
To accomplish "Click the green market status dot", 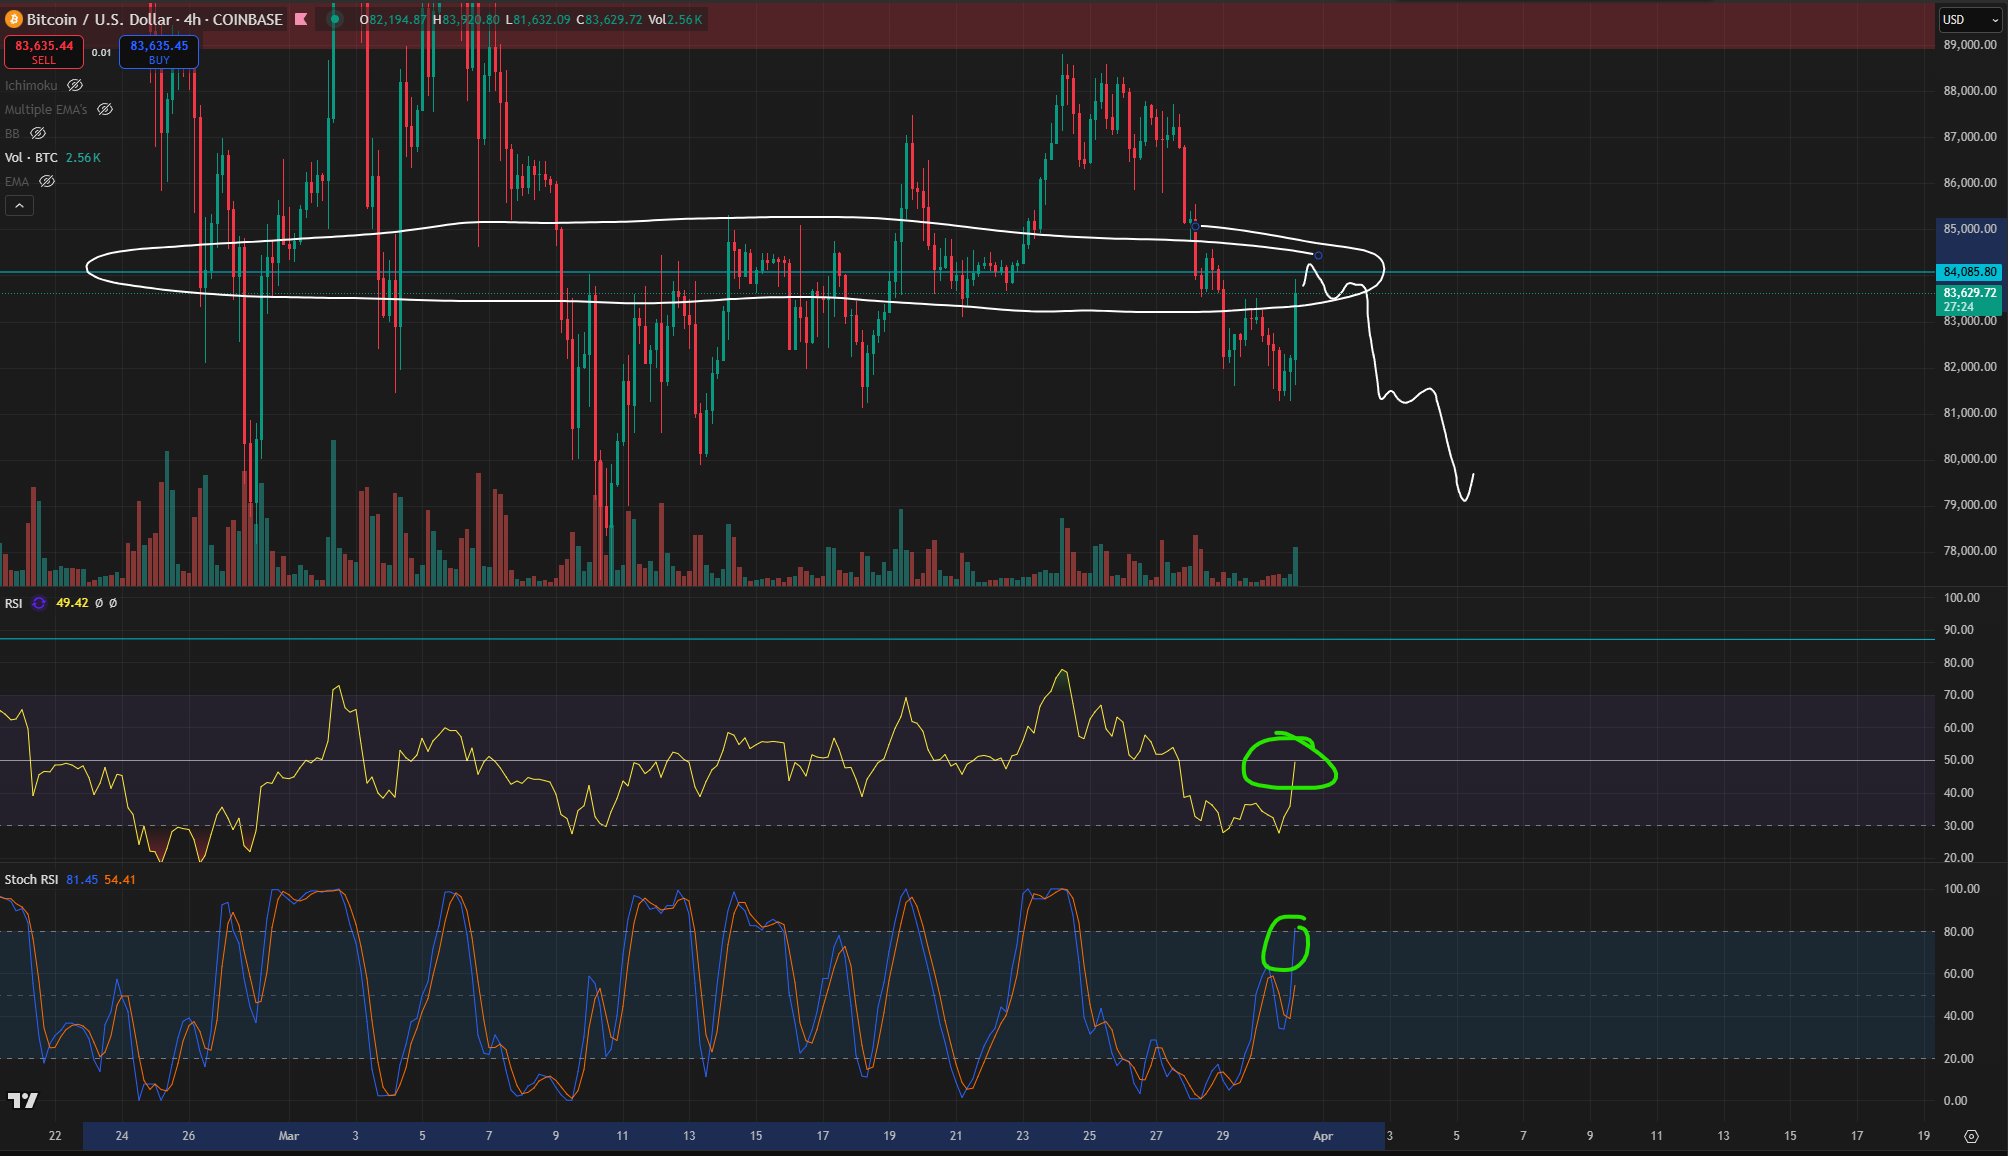I will (335, 19).
